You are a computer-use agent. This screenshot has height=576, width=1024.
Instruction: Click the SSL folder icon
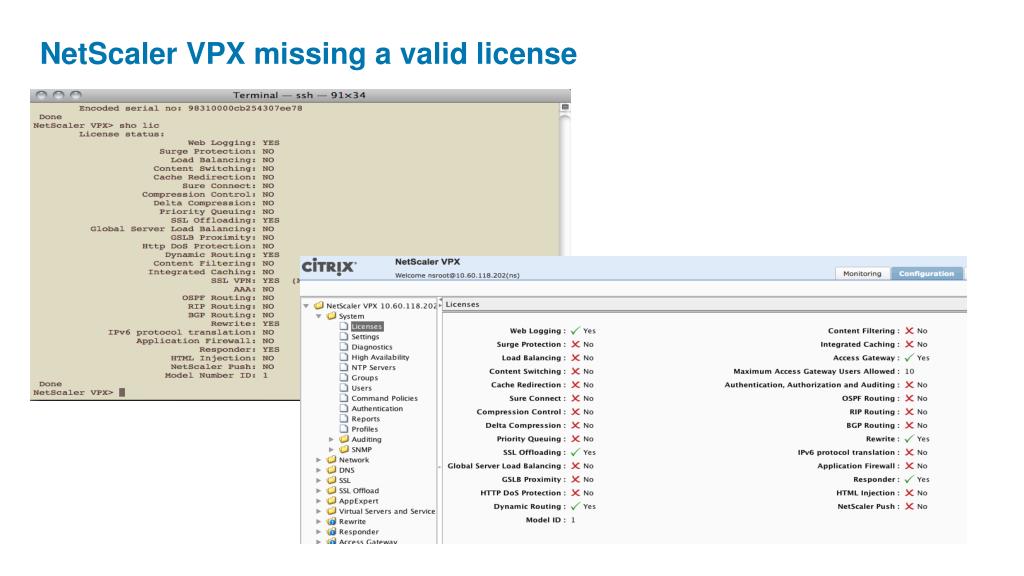[332, 480]
